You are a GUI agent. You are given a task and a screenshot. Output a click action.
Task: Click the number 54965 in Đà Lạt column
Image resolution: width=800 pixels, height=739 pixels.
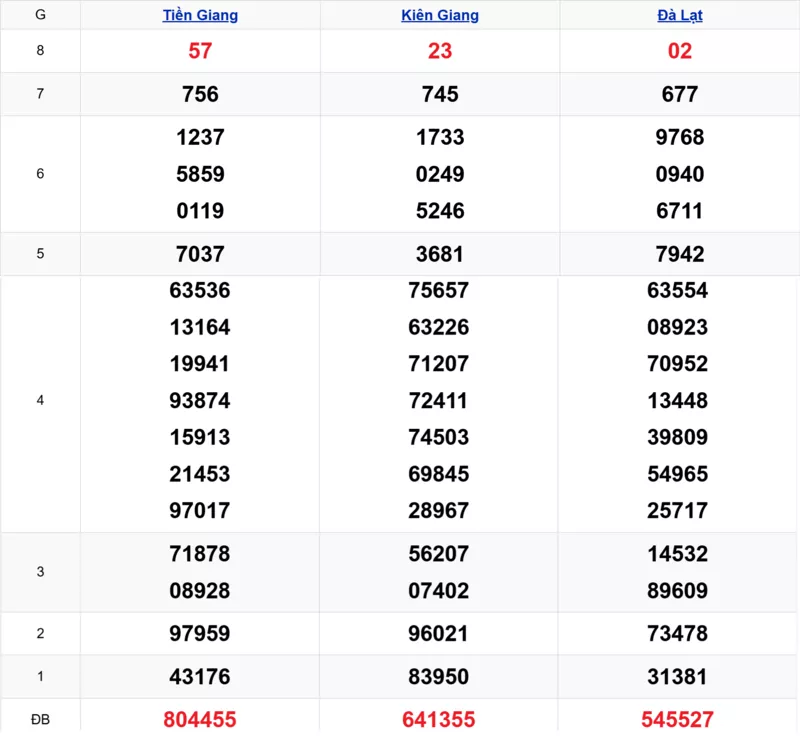point(680,473)
